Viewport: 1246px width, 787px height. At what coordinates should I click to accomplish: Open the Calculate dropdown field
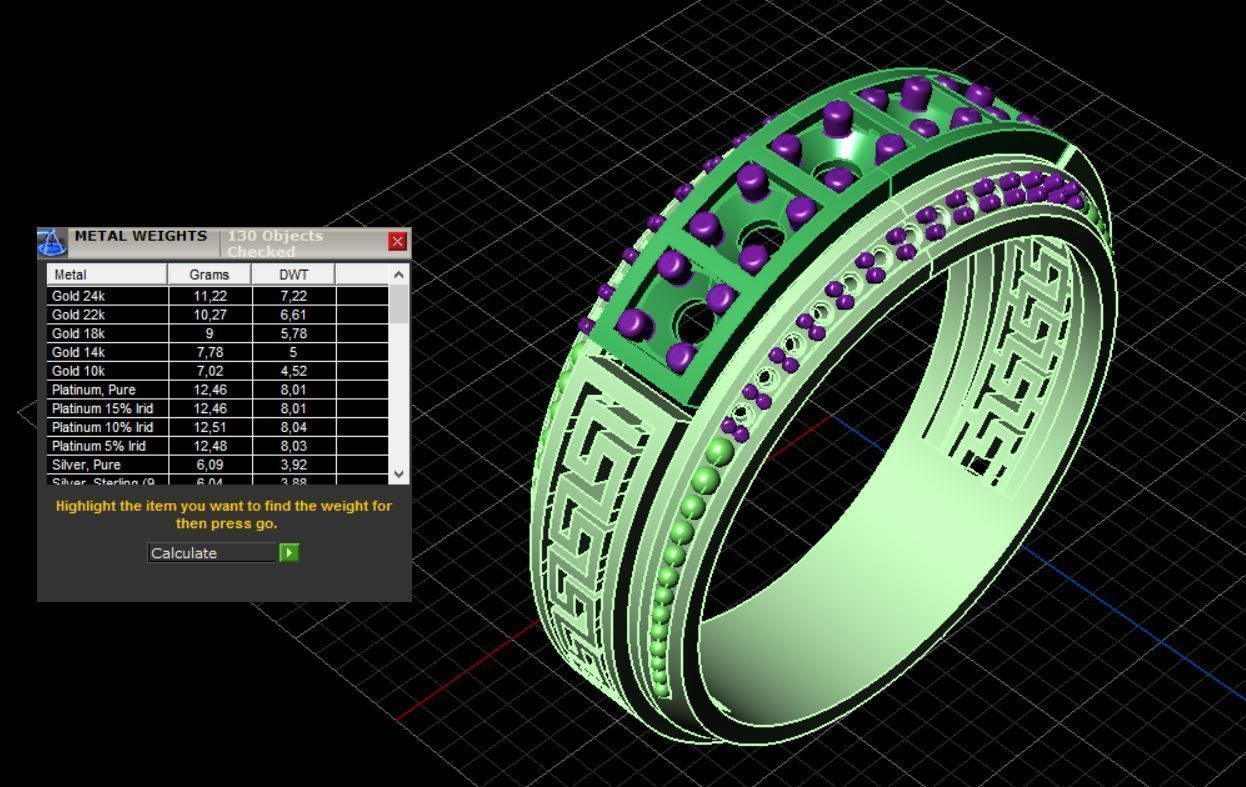click(212, 553)
